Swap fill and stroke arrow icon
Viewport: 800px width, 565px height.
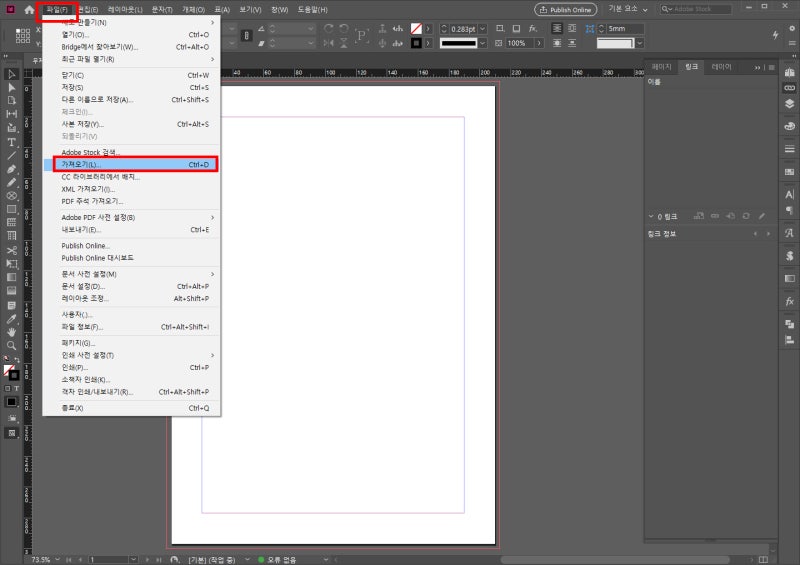click(17, 359)
